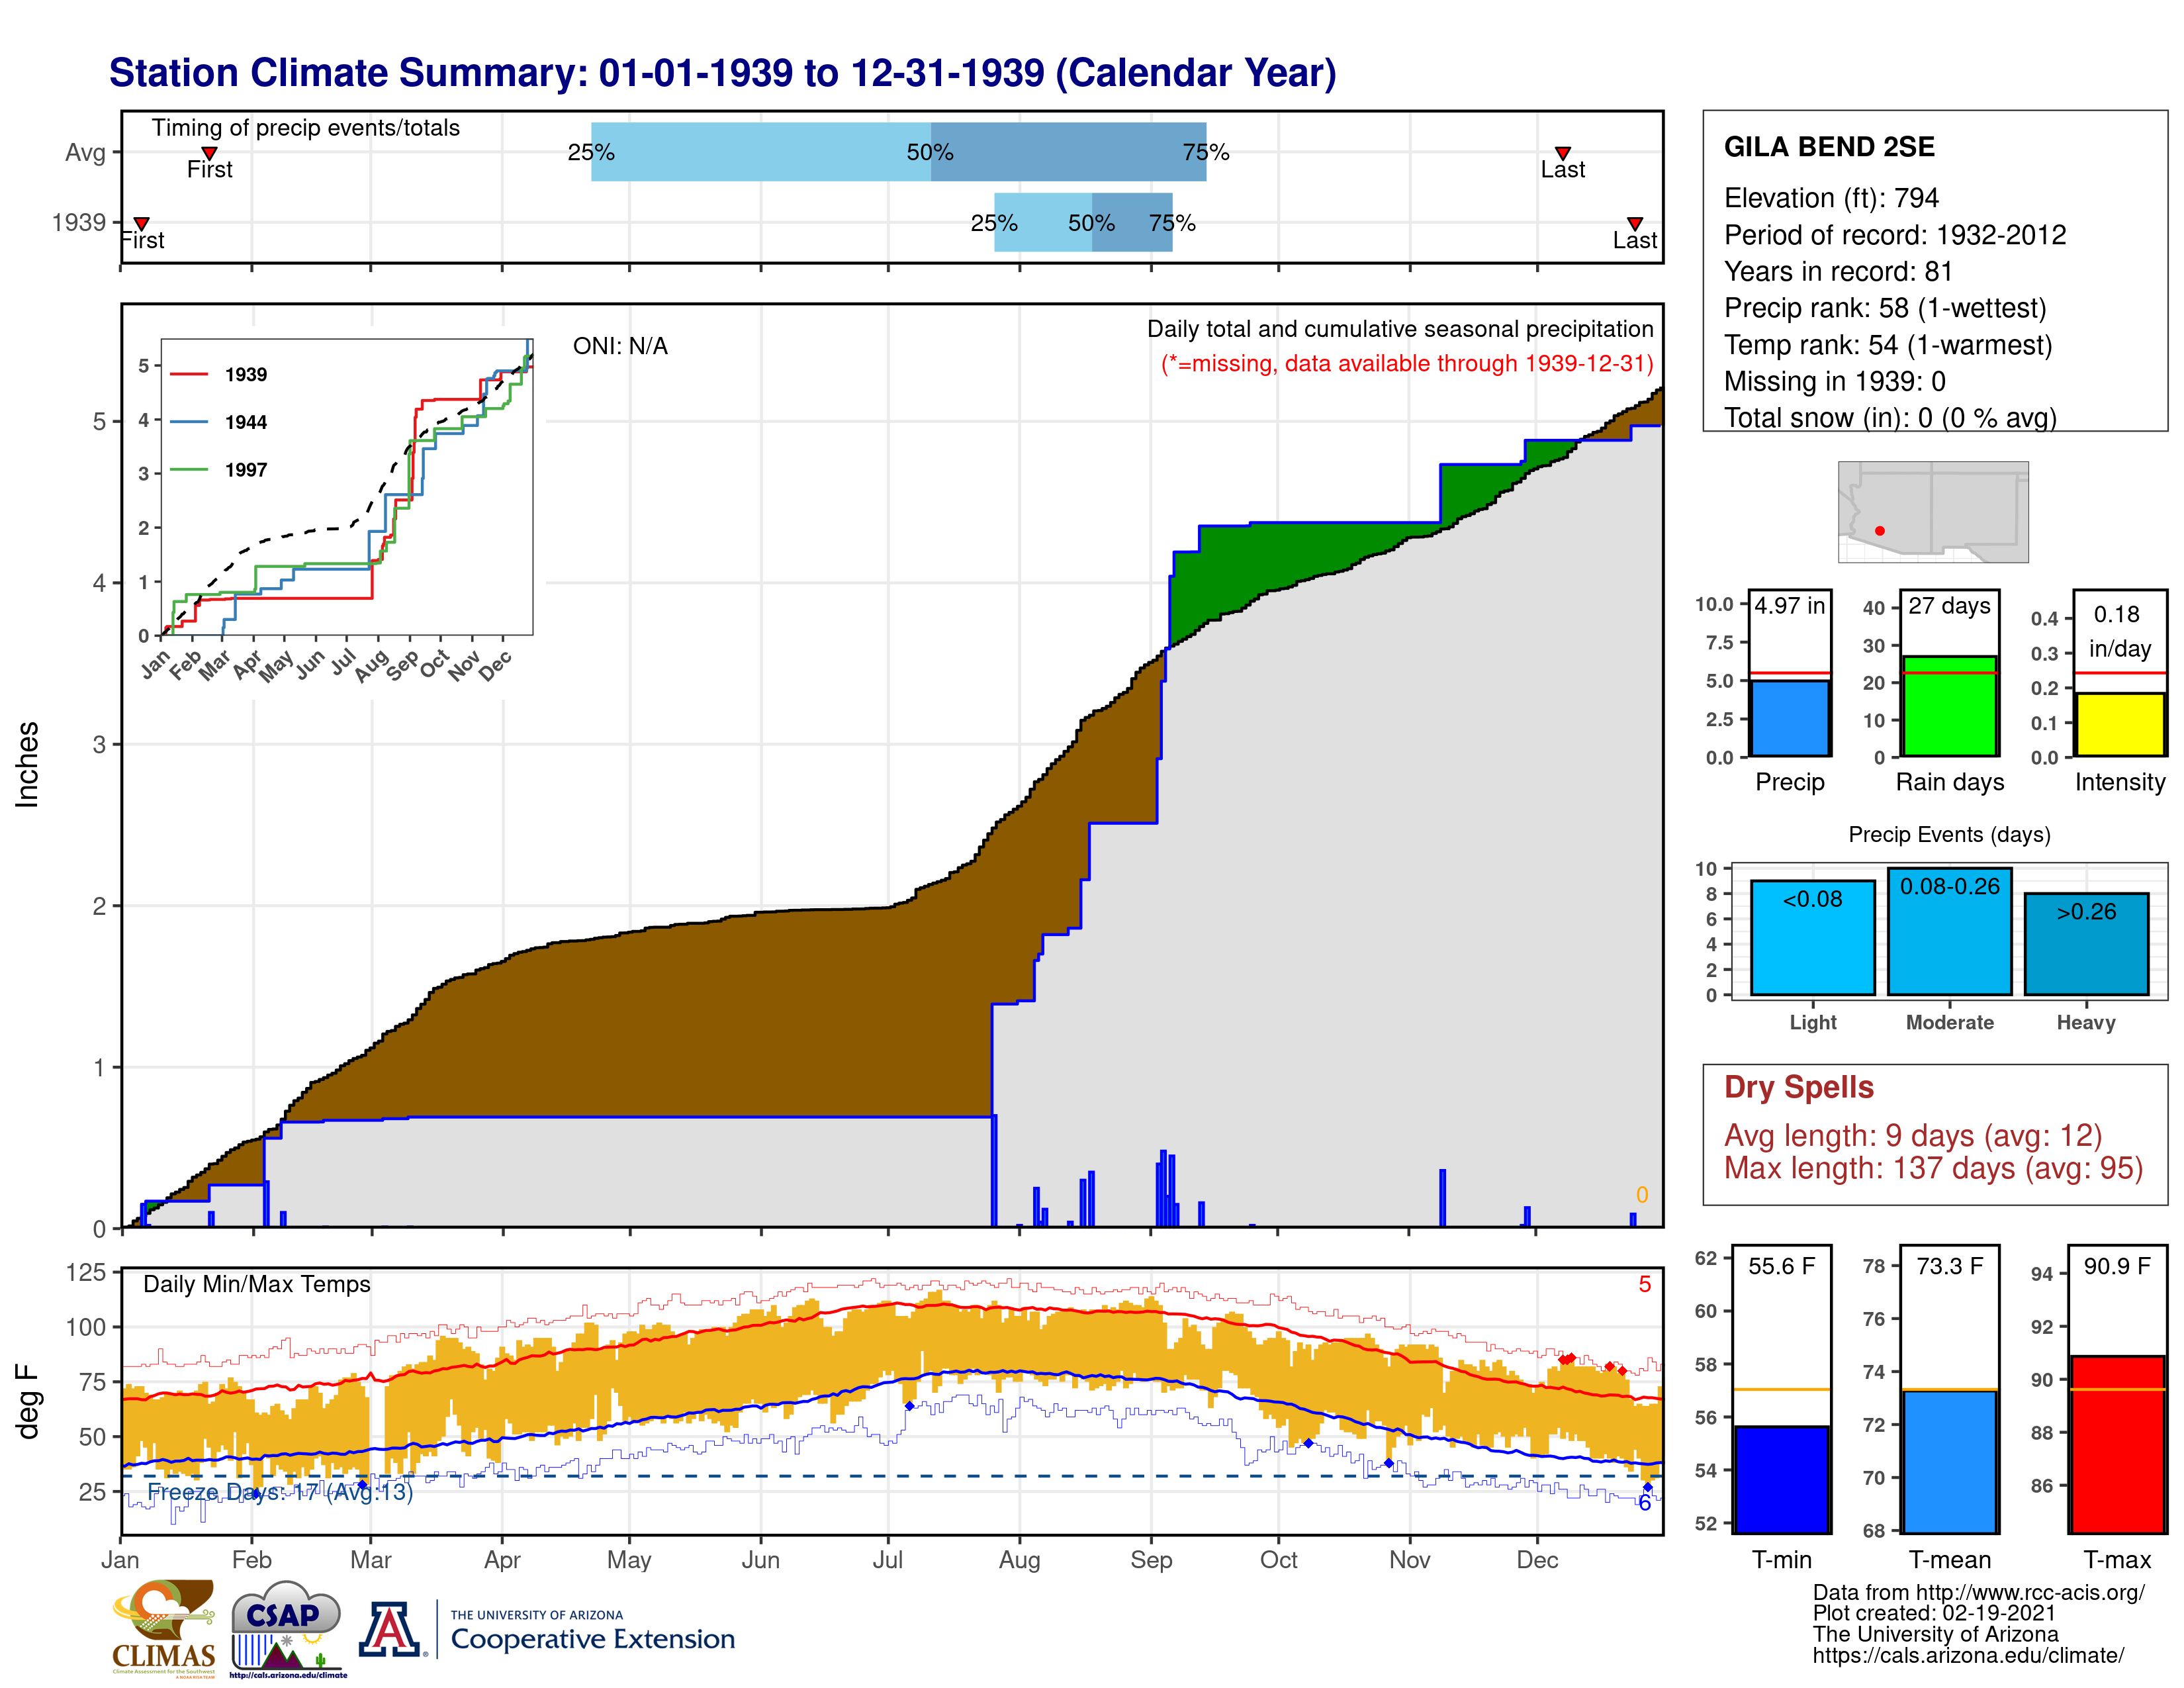Image resolution: width=2184 pixels, height=1688 pixels.
Task: Click the 55.6 F T-min value
Action: coord(1782,1266)
